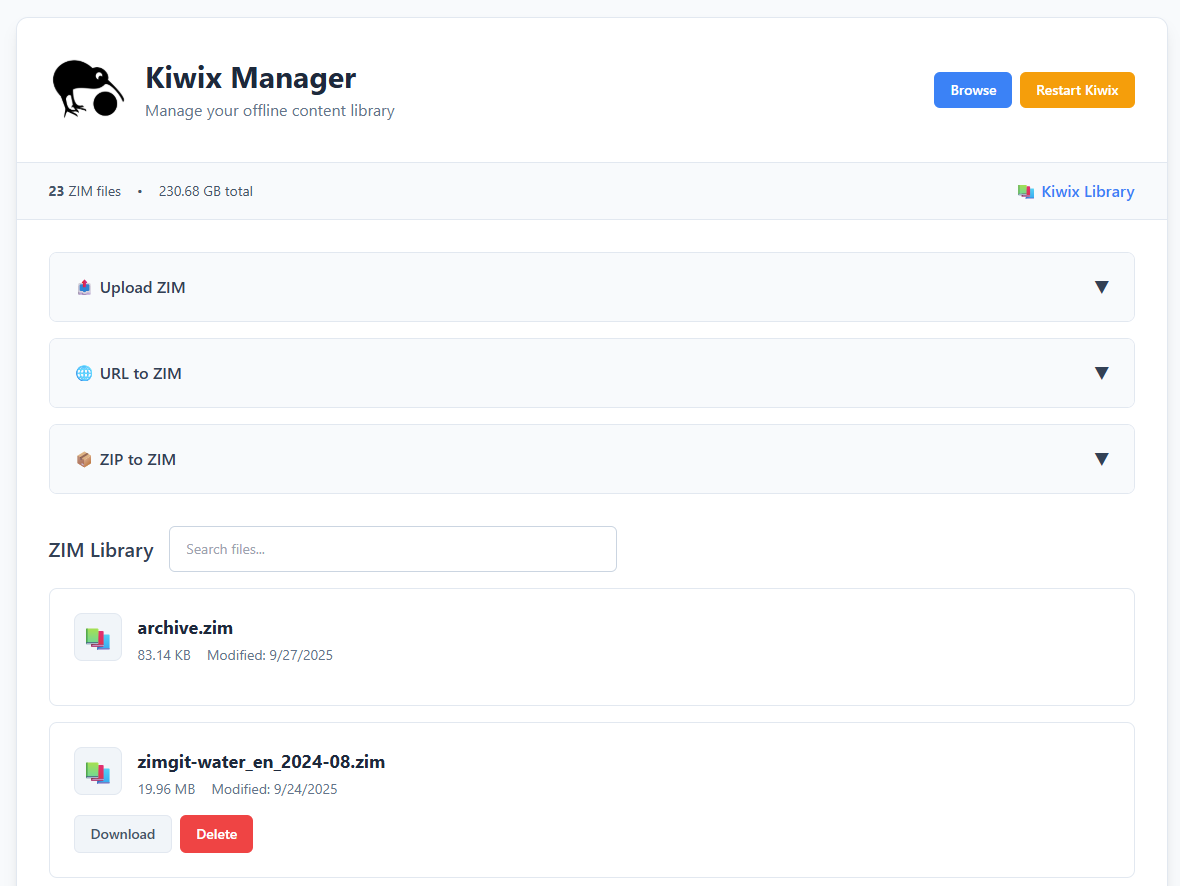Download zimgit-water_en_2024-08.zim

pos(123,834)
